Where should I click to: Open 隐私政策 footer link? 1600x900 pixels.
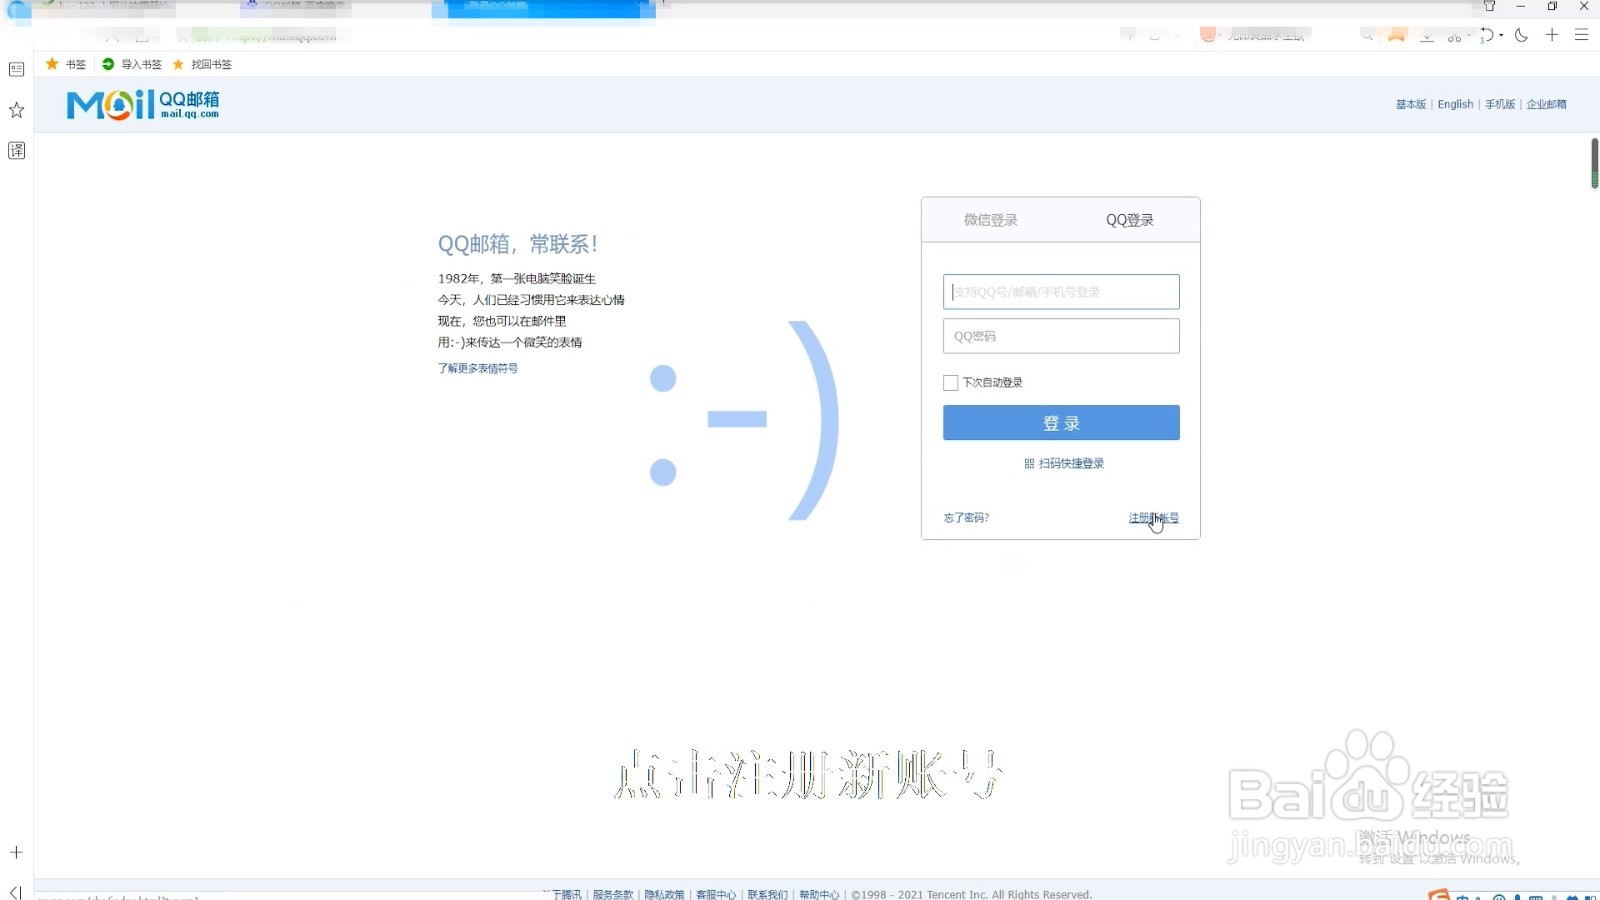pyautogui.click(x=665, y=895)
